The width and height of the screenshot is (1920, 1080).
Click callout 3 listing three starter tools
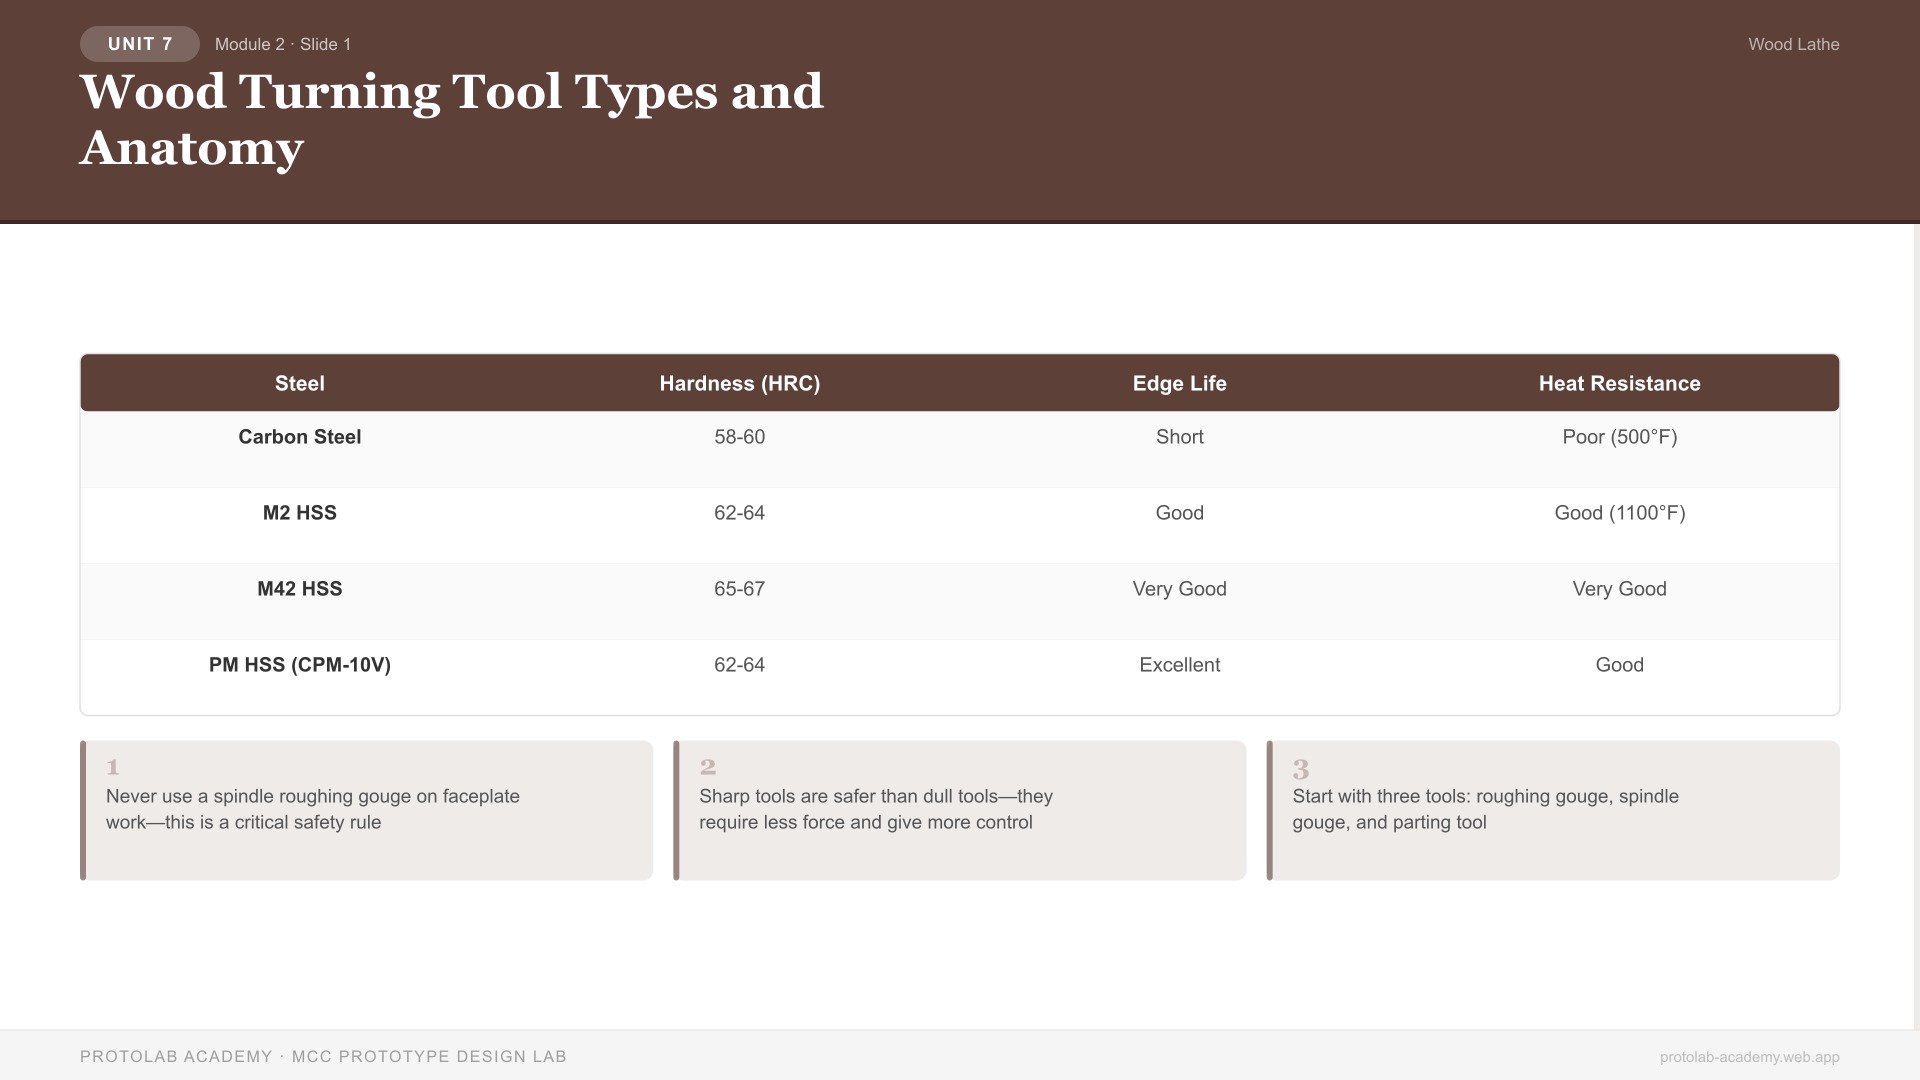(x=1553, y=809)
